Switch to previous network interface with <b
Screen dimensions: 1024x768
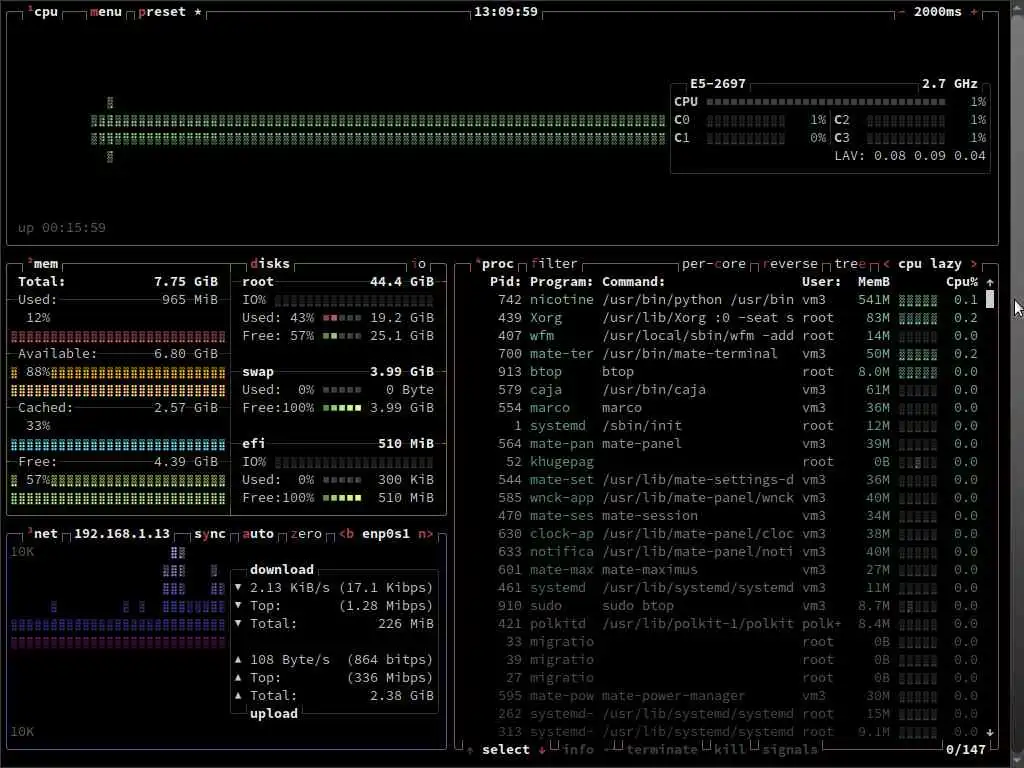347,534
